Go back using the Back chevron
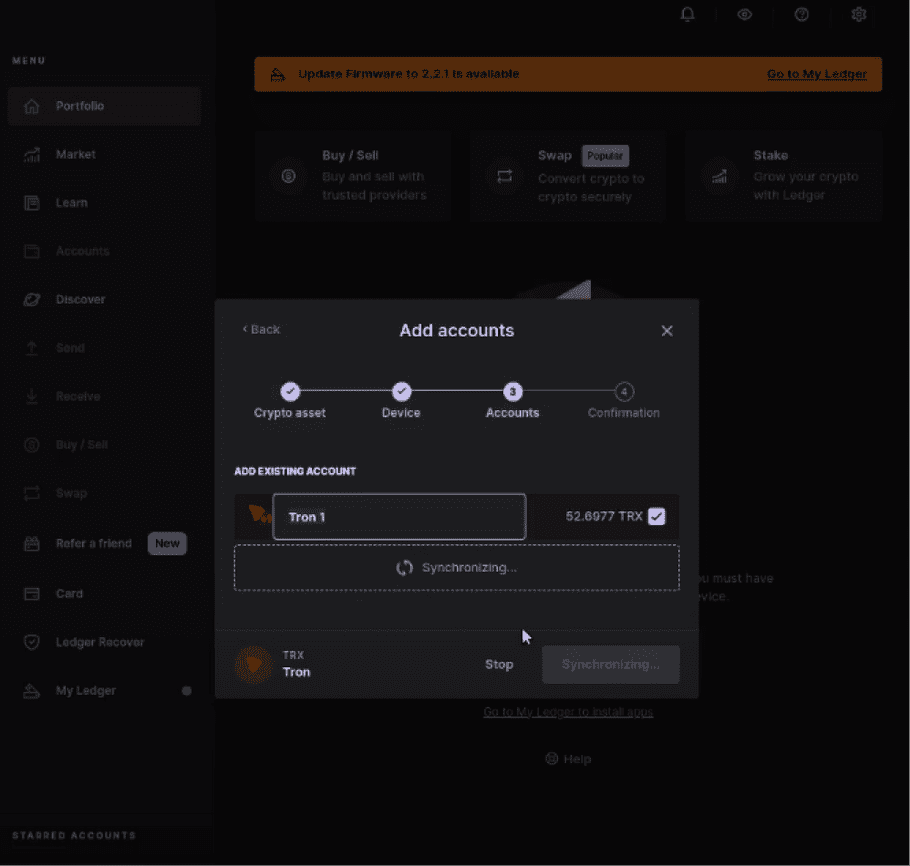Screen dimensions: 910x866 261,330
